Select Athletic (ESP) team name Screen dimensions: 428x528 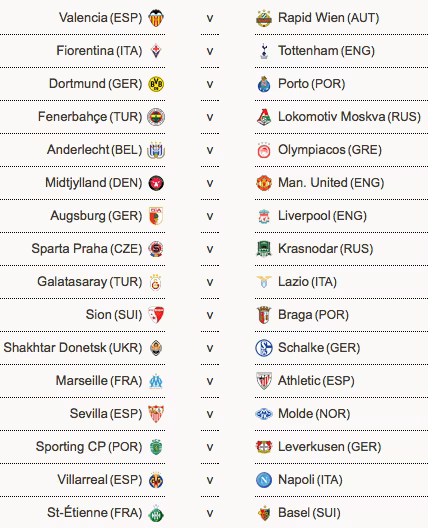[x=316, y=381]
